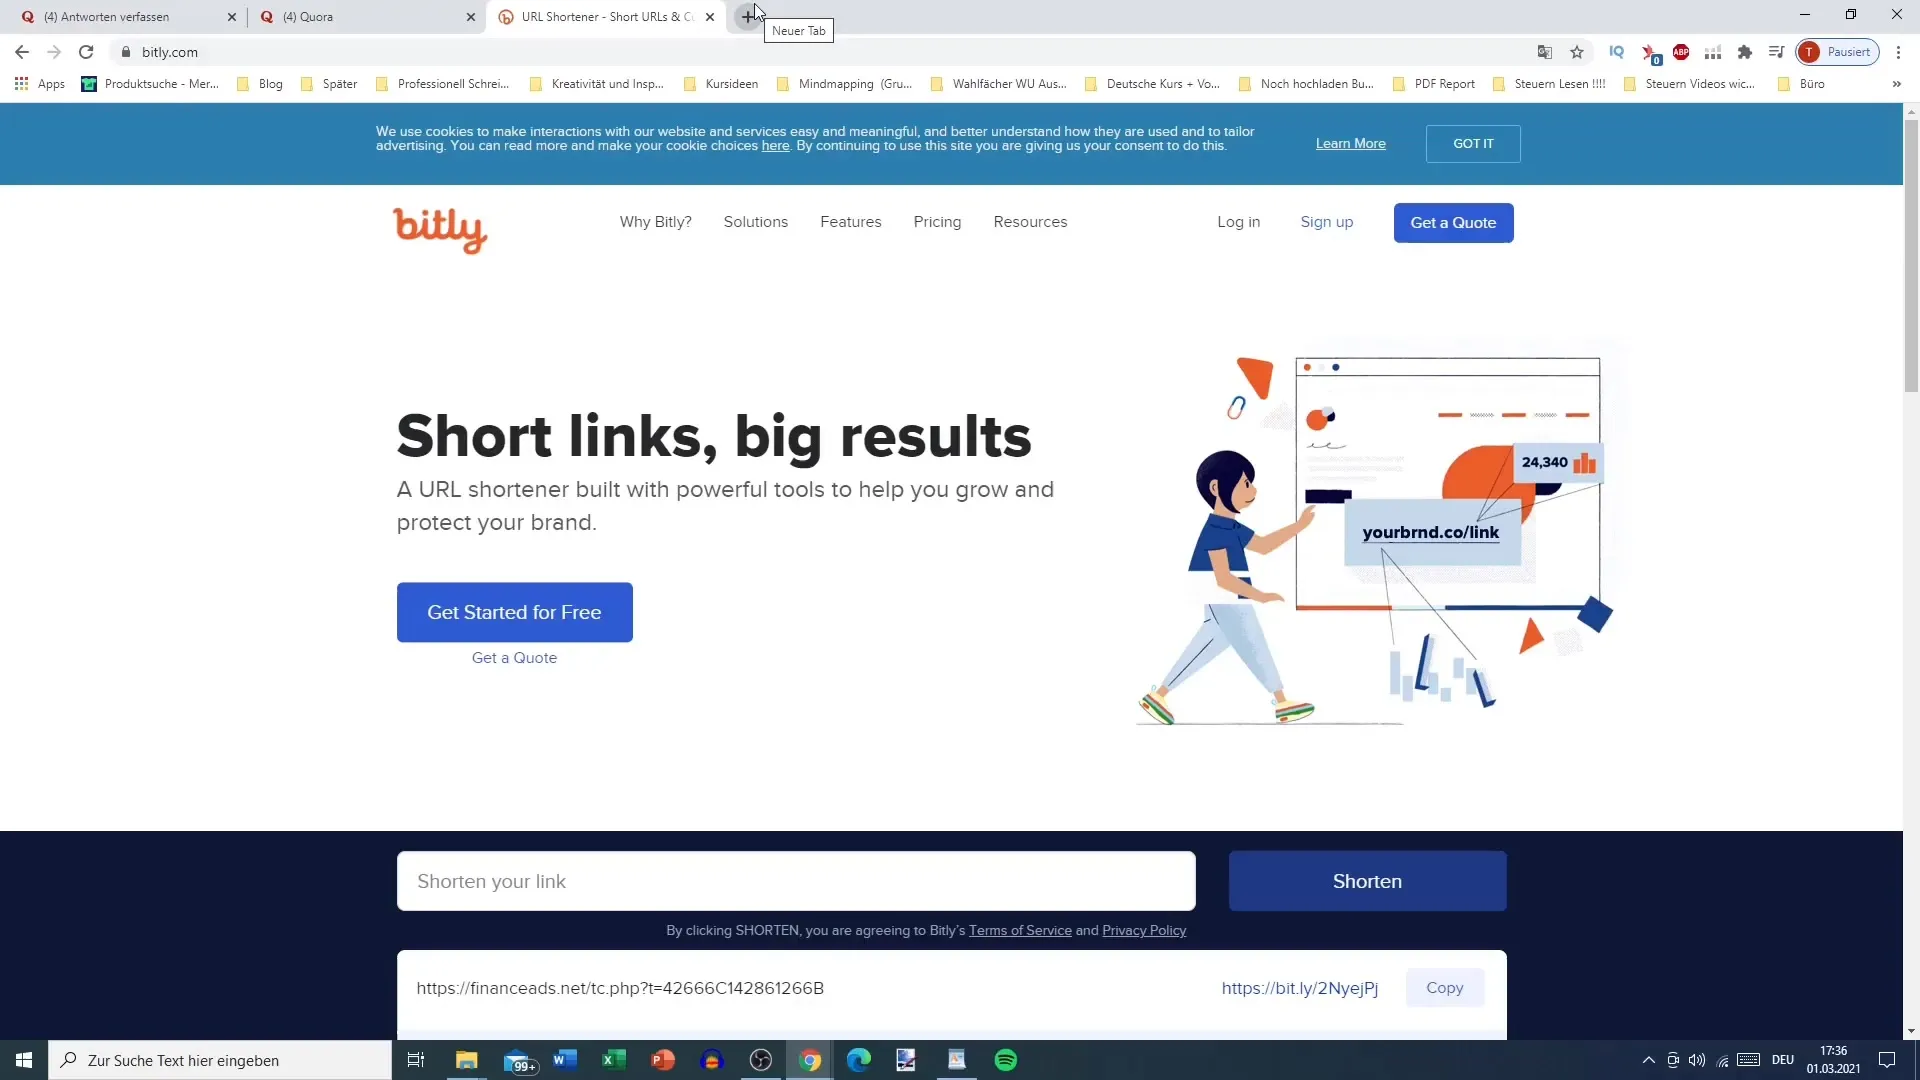Click the Excel icon in taskbar
This screenshot has width=1920, height=1080.
[x=613, y=1060]
